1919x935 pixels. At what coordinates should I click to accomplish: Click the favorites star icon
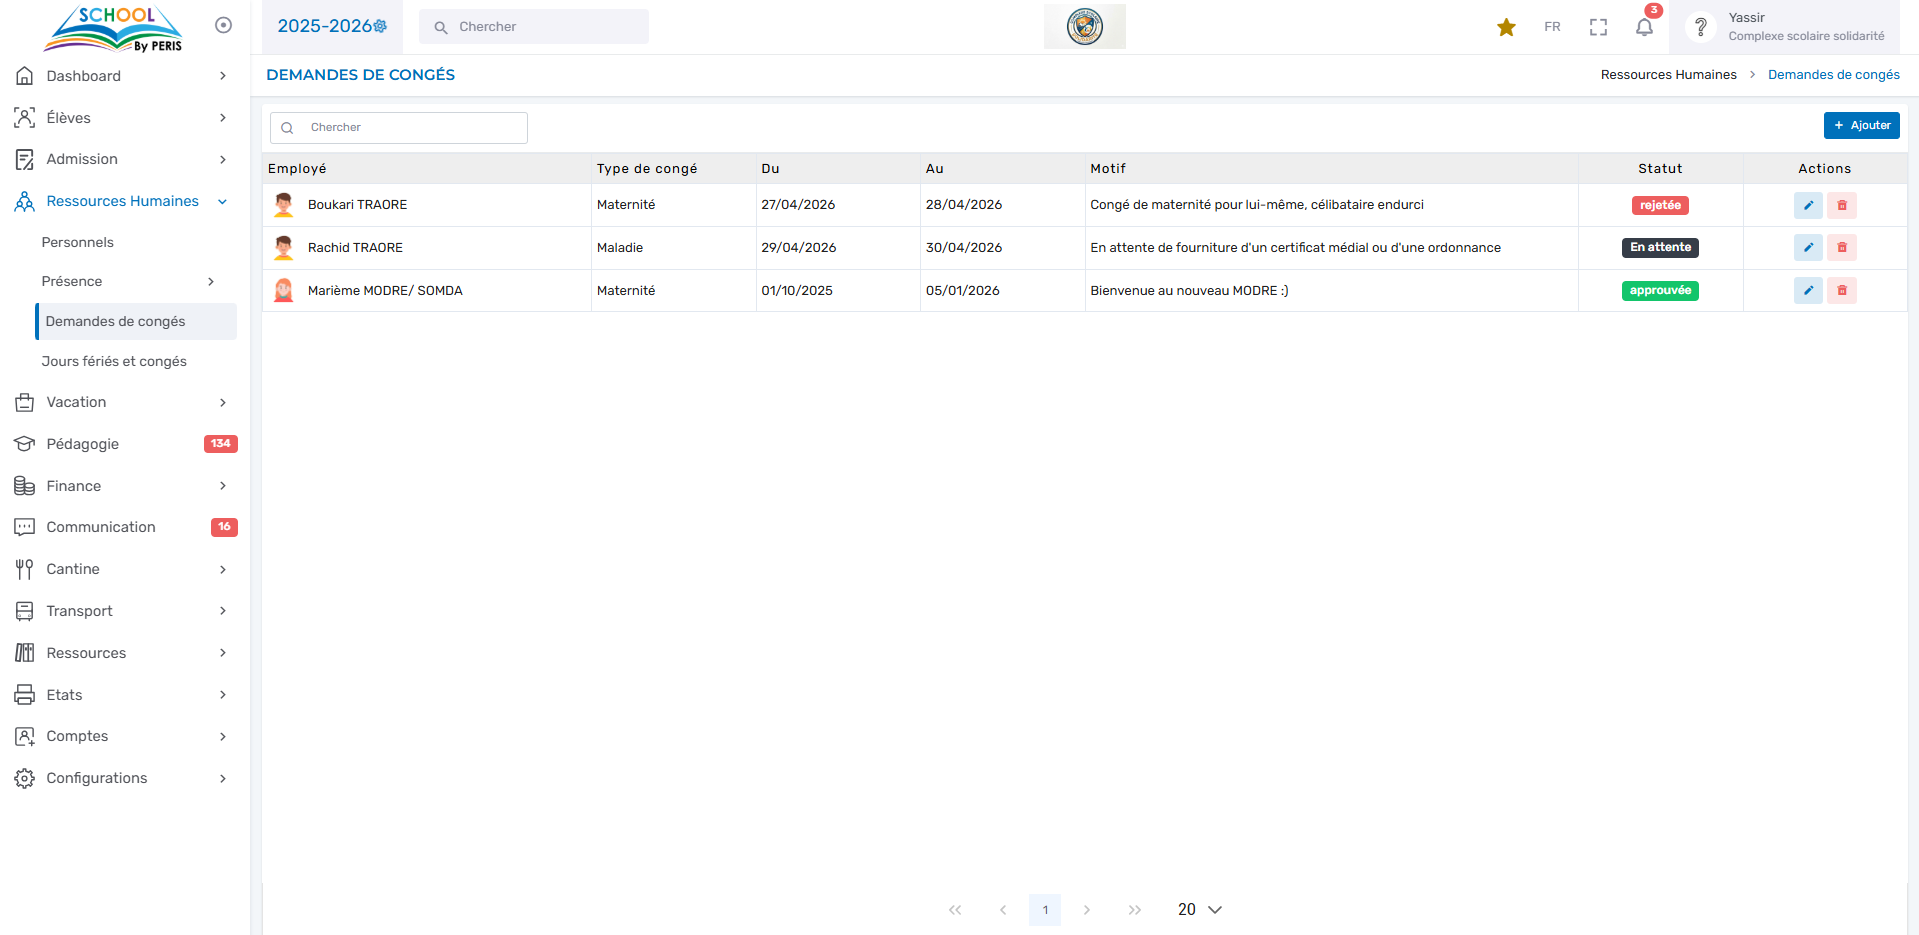1506,27
